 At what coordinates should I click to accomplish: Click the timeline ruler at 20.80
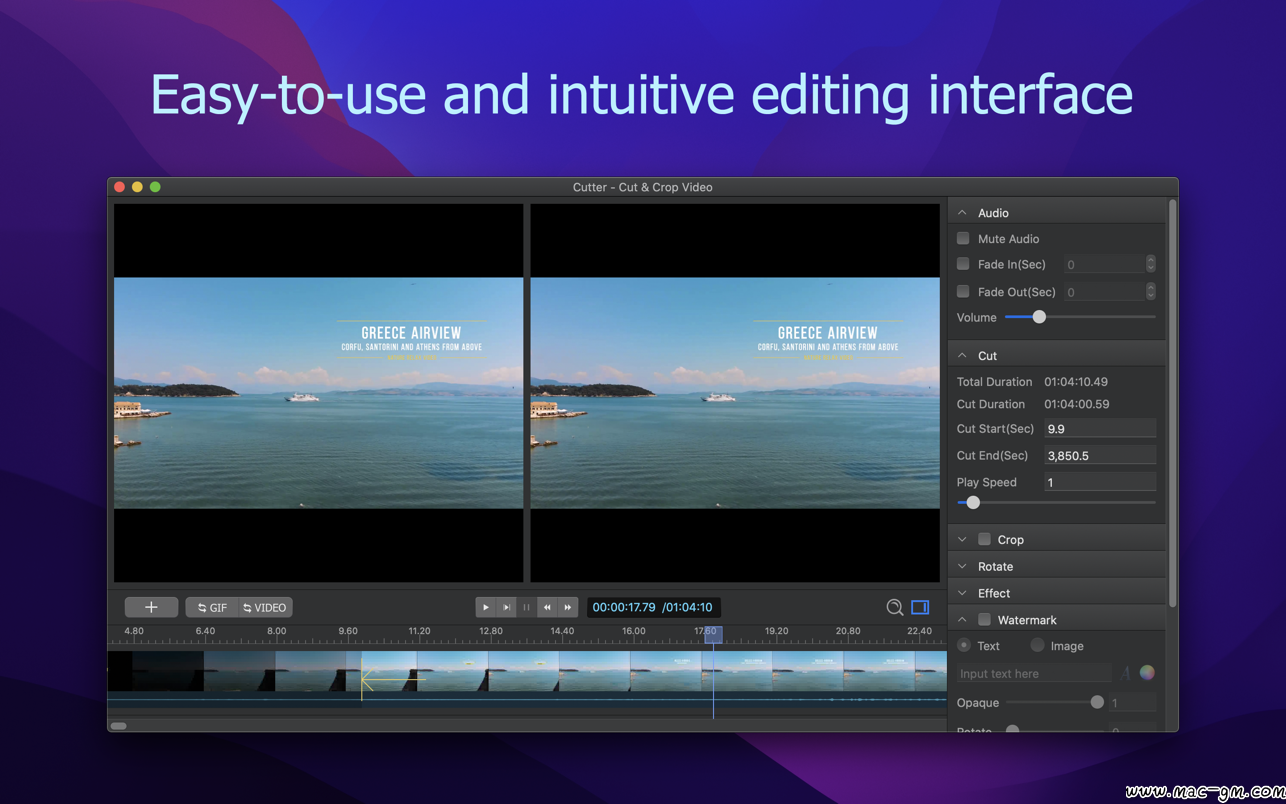coord(848,631)
